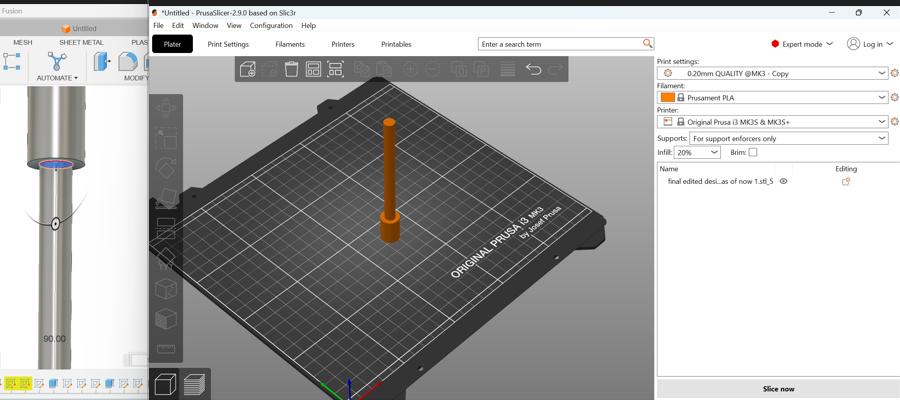Open the Infill percentage dropdown
Viewport: 900px width, 400px height.
point(697,152)
